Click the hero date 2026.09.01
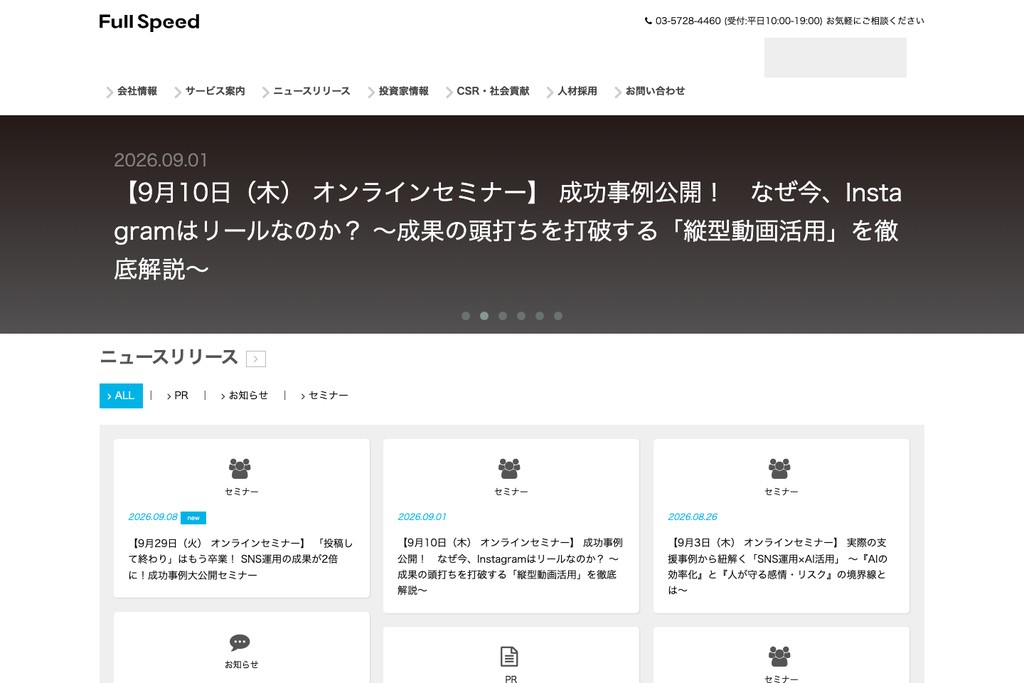Viewport: 1024px width, 683px height. tap(161, 160)
